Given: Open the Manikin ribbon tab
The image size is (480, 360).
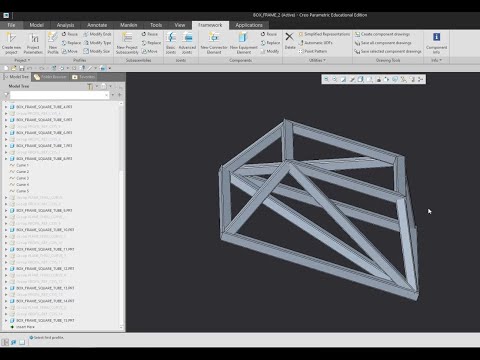Looking at the screenshot, I should click(129, 25).
